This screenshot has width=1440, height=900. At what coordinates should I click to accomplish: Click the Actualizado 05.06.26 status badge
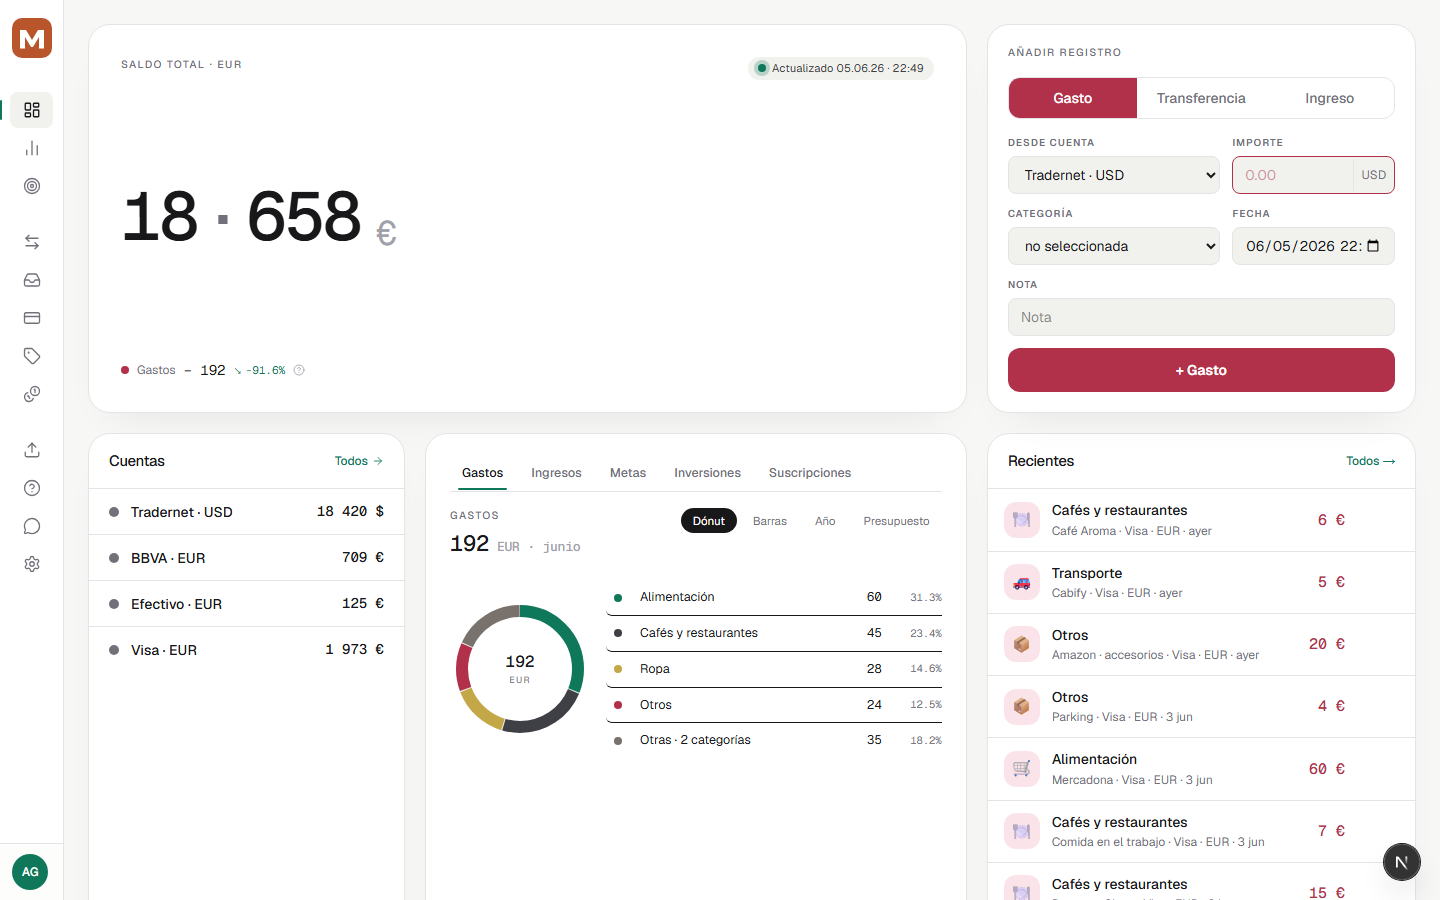(x=841, y=68)
